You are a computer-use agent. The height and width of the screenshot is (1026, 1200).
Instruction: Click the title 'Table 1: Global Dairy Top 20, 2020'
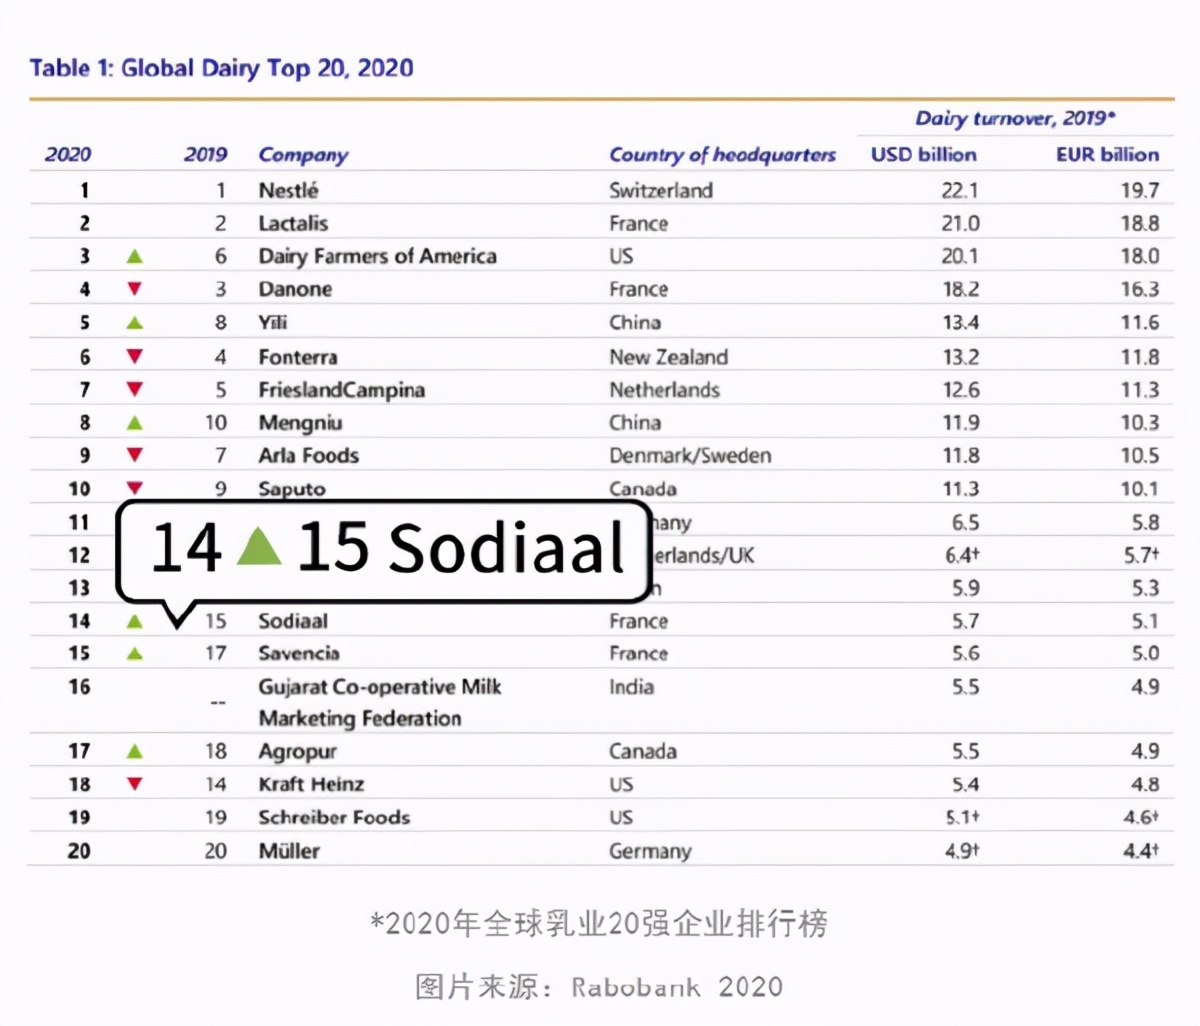[221, 68]
